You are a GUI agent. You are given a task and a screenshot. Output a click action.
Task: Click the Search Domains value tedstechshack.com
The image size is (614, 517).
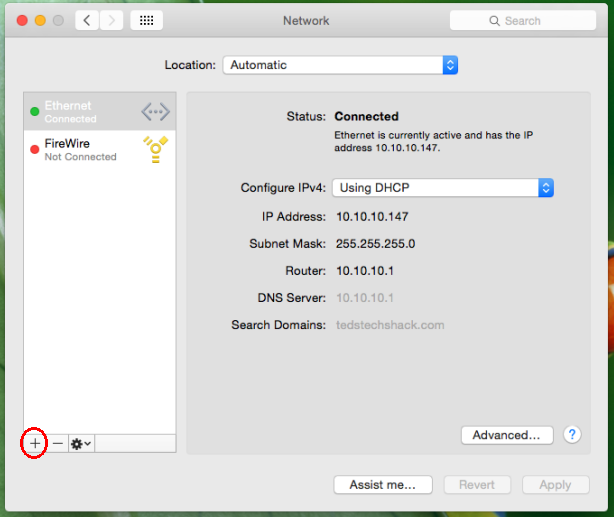pyautogui.click(x=390, y=325)
